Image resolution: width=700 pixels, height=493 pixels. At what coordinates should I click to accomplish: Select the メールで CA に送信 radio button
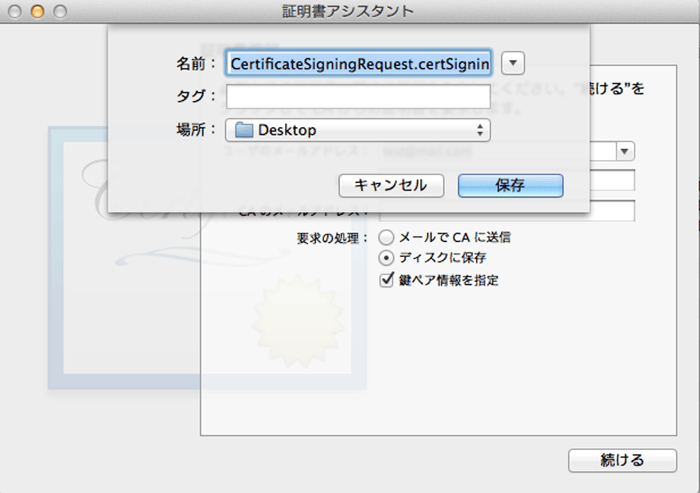click(x=386, y=238)
